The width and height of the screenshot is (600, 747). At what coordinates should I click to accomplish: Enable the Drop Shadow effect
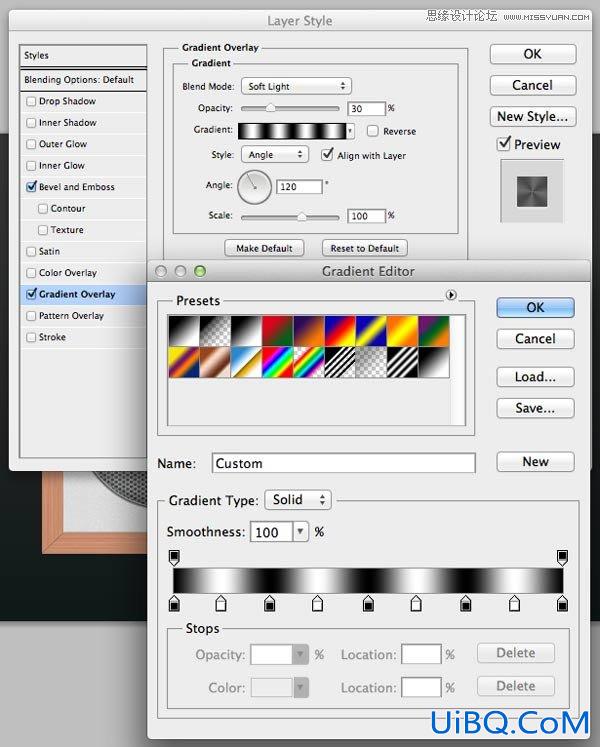coord(31,101)
